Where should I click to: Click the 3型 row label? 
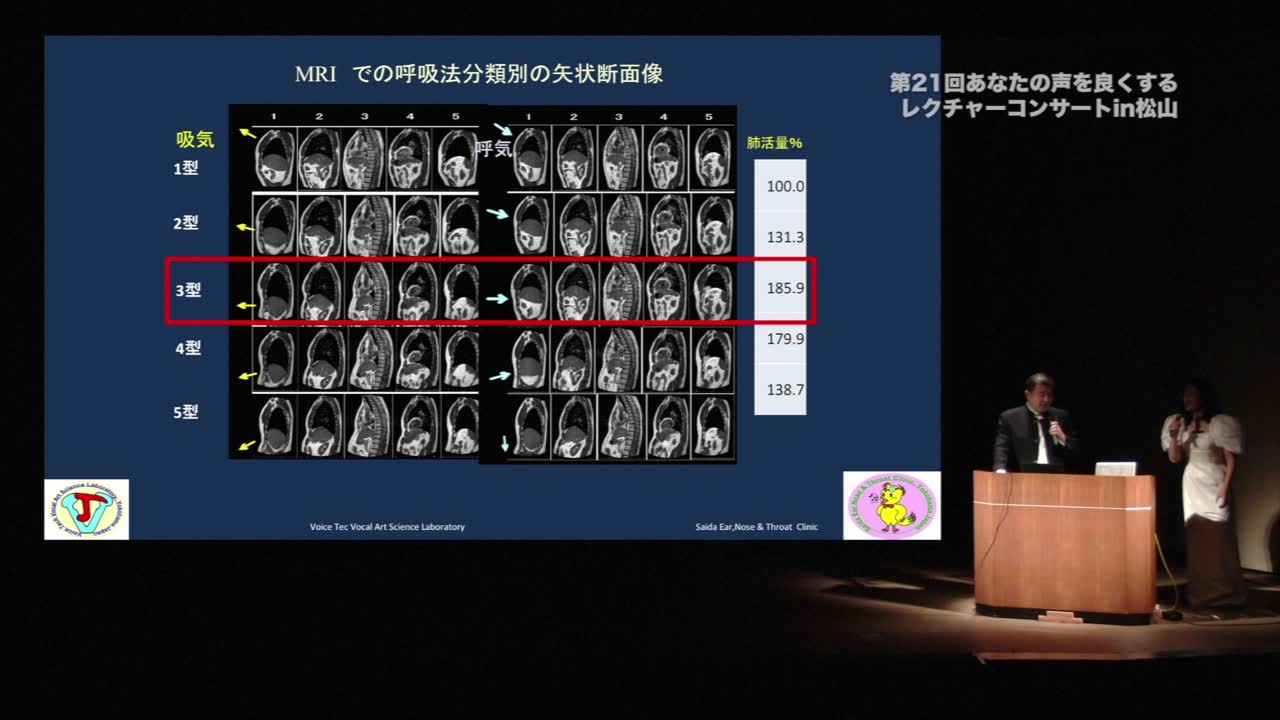click(188, 290)
